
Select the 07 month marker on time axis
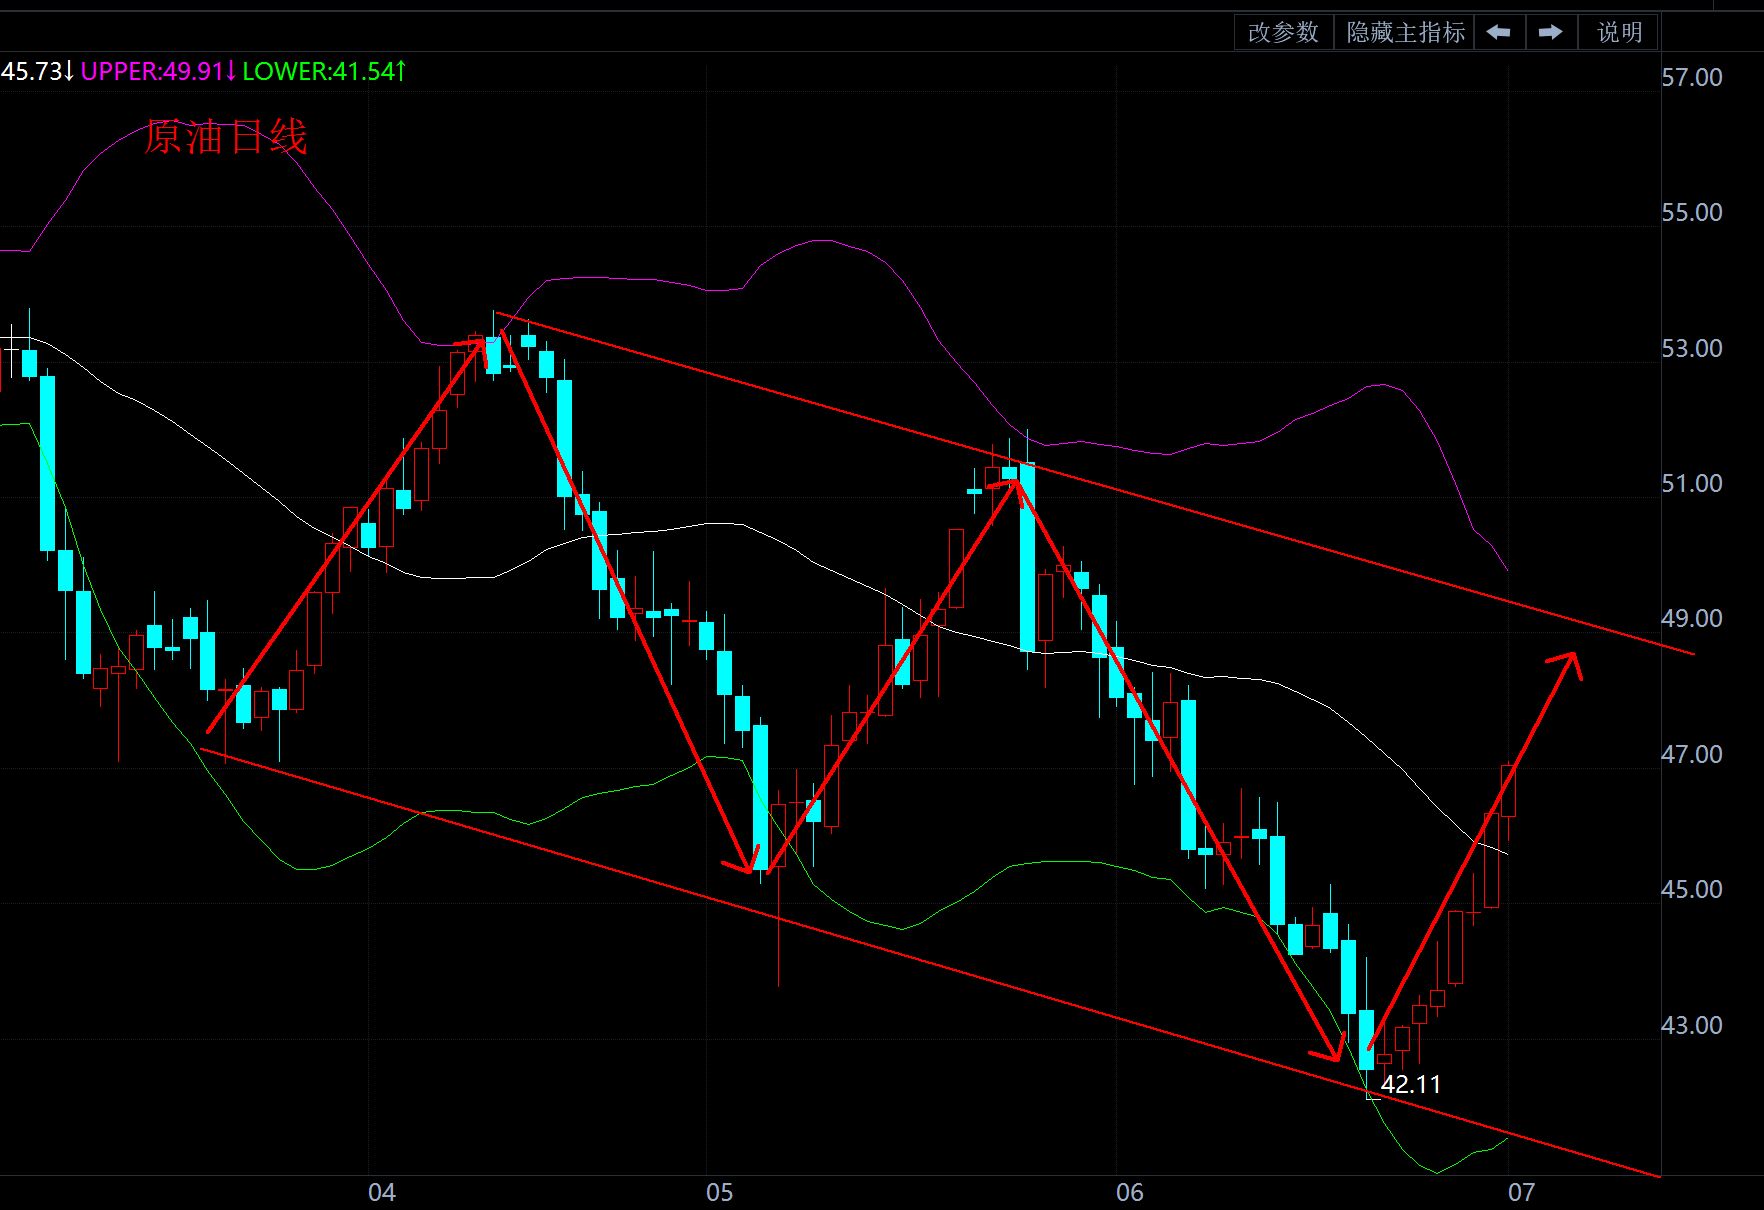point(1521,1192)
